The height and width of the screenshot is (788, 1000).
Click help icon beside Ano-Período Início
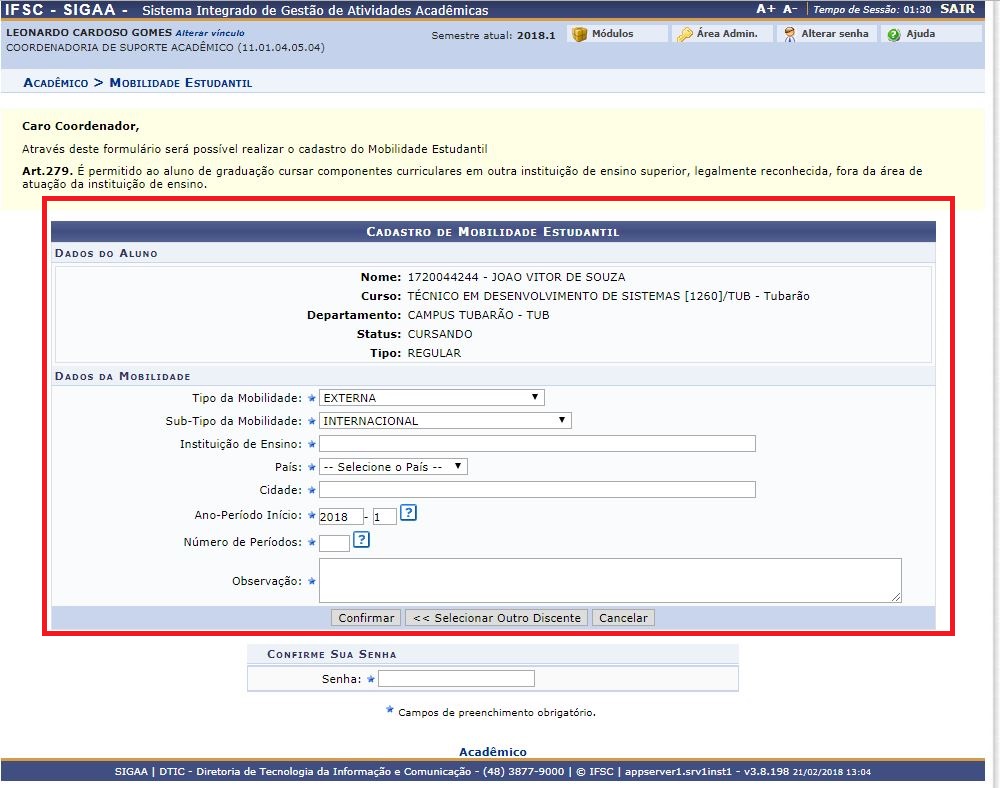[408, 514]
